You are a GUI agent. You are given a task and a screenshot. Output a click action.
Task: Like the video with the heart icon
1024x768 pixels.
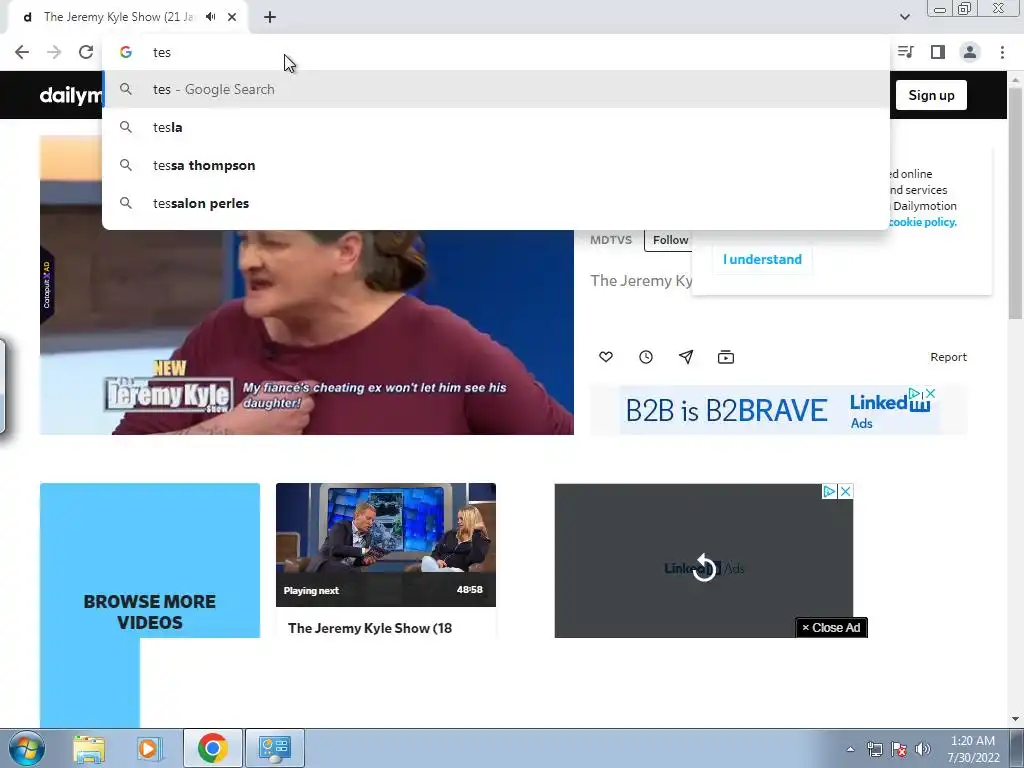pos(606,357)
